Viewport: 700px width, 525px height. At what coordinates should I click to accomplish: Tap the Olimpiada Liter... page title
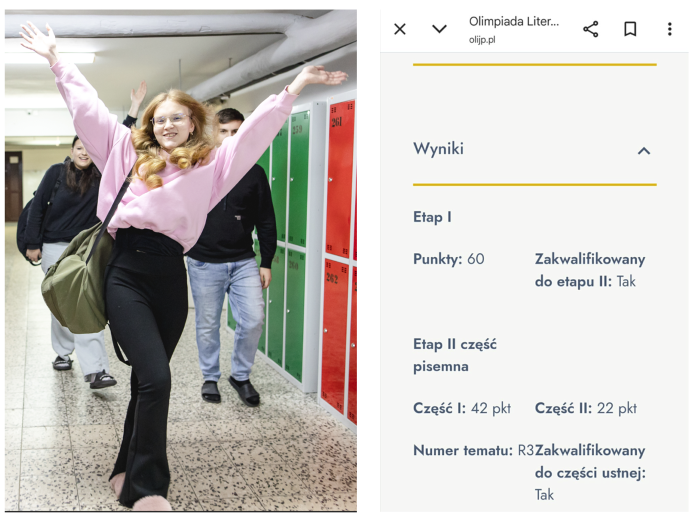point(514,21)
